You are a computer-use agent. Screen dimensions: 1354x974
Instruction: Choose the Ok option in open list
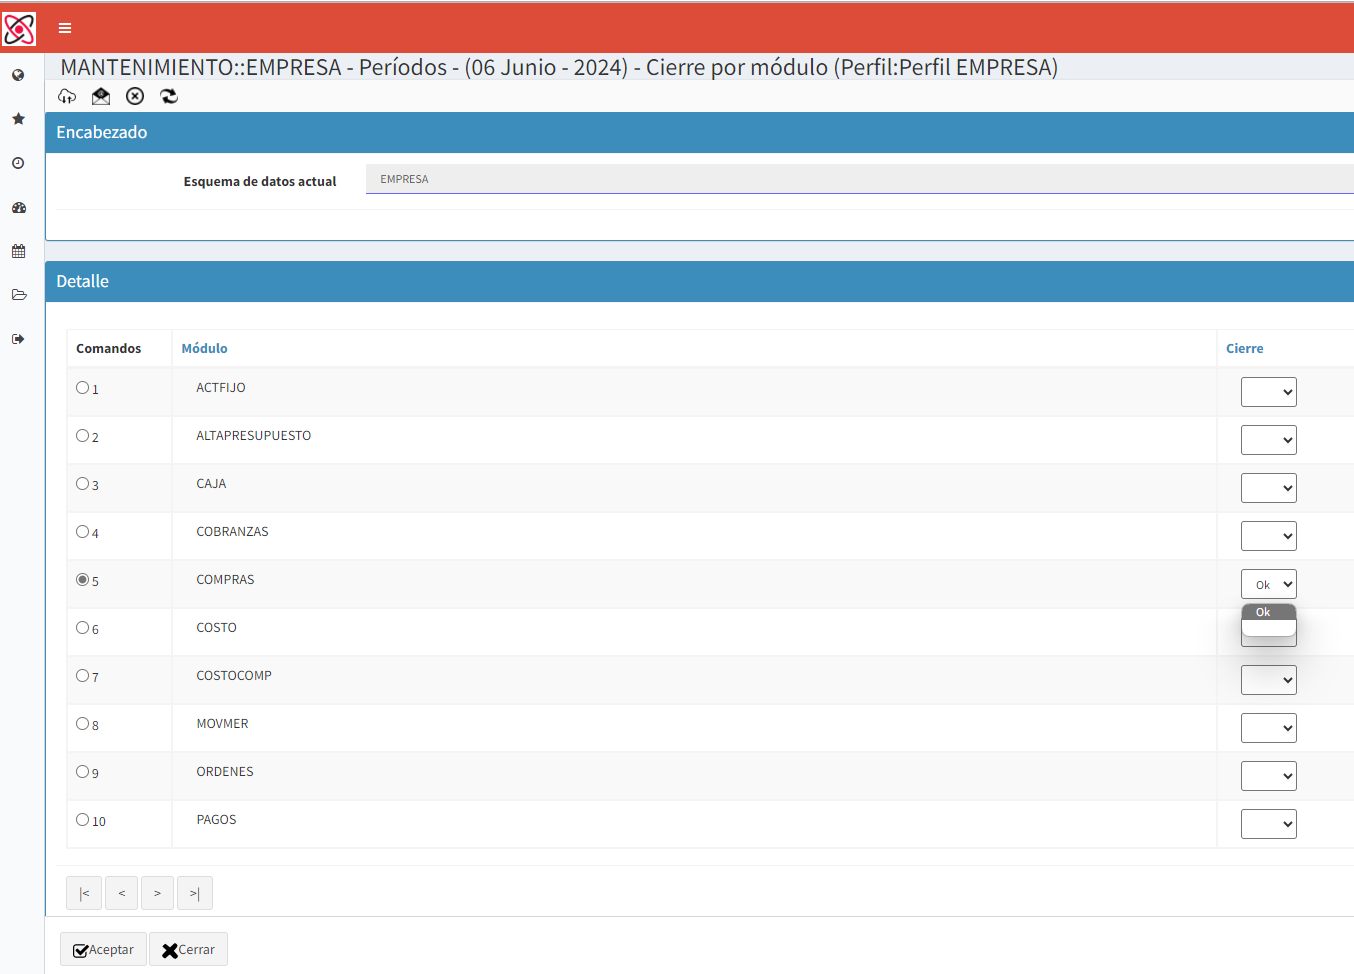pyautogui.click(x=1268, y=612)
